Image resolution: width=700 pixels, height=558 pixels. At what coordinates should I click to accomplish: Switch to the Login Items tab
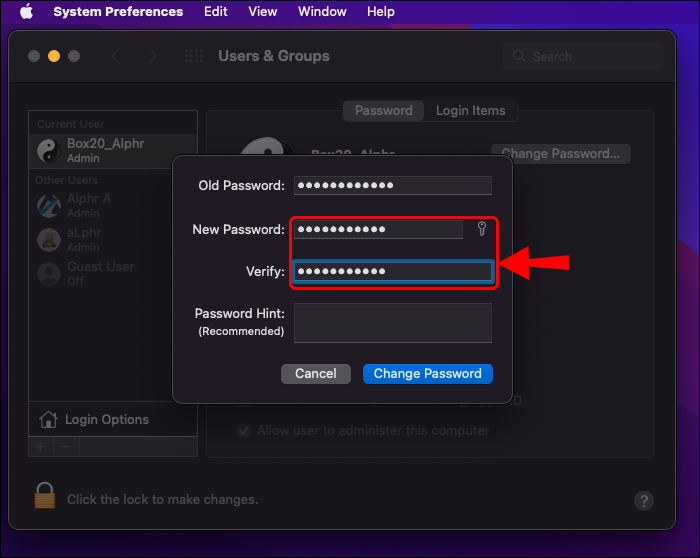470,111
